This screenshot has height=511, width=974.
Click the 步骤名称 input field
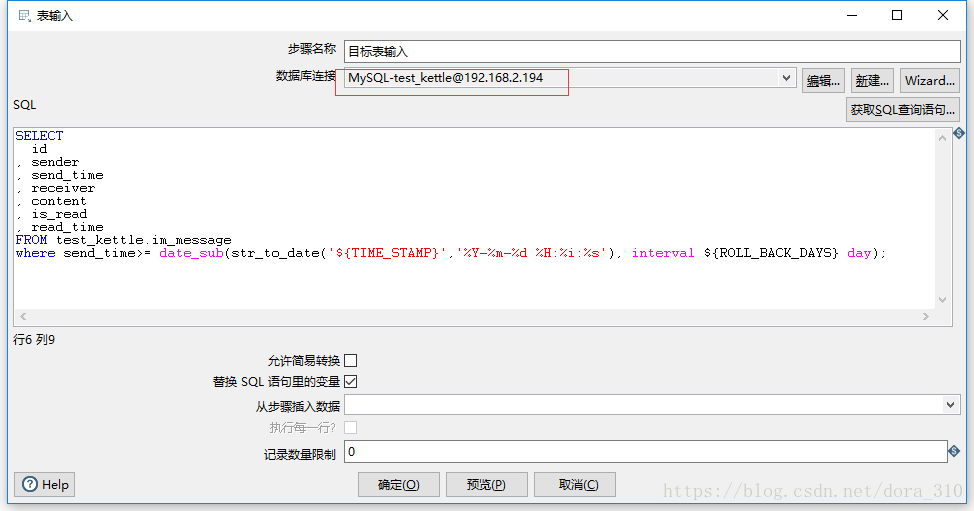[x=652, y=52]
